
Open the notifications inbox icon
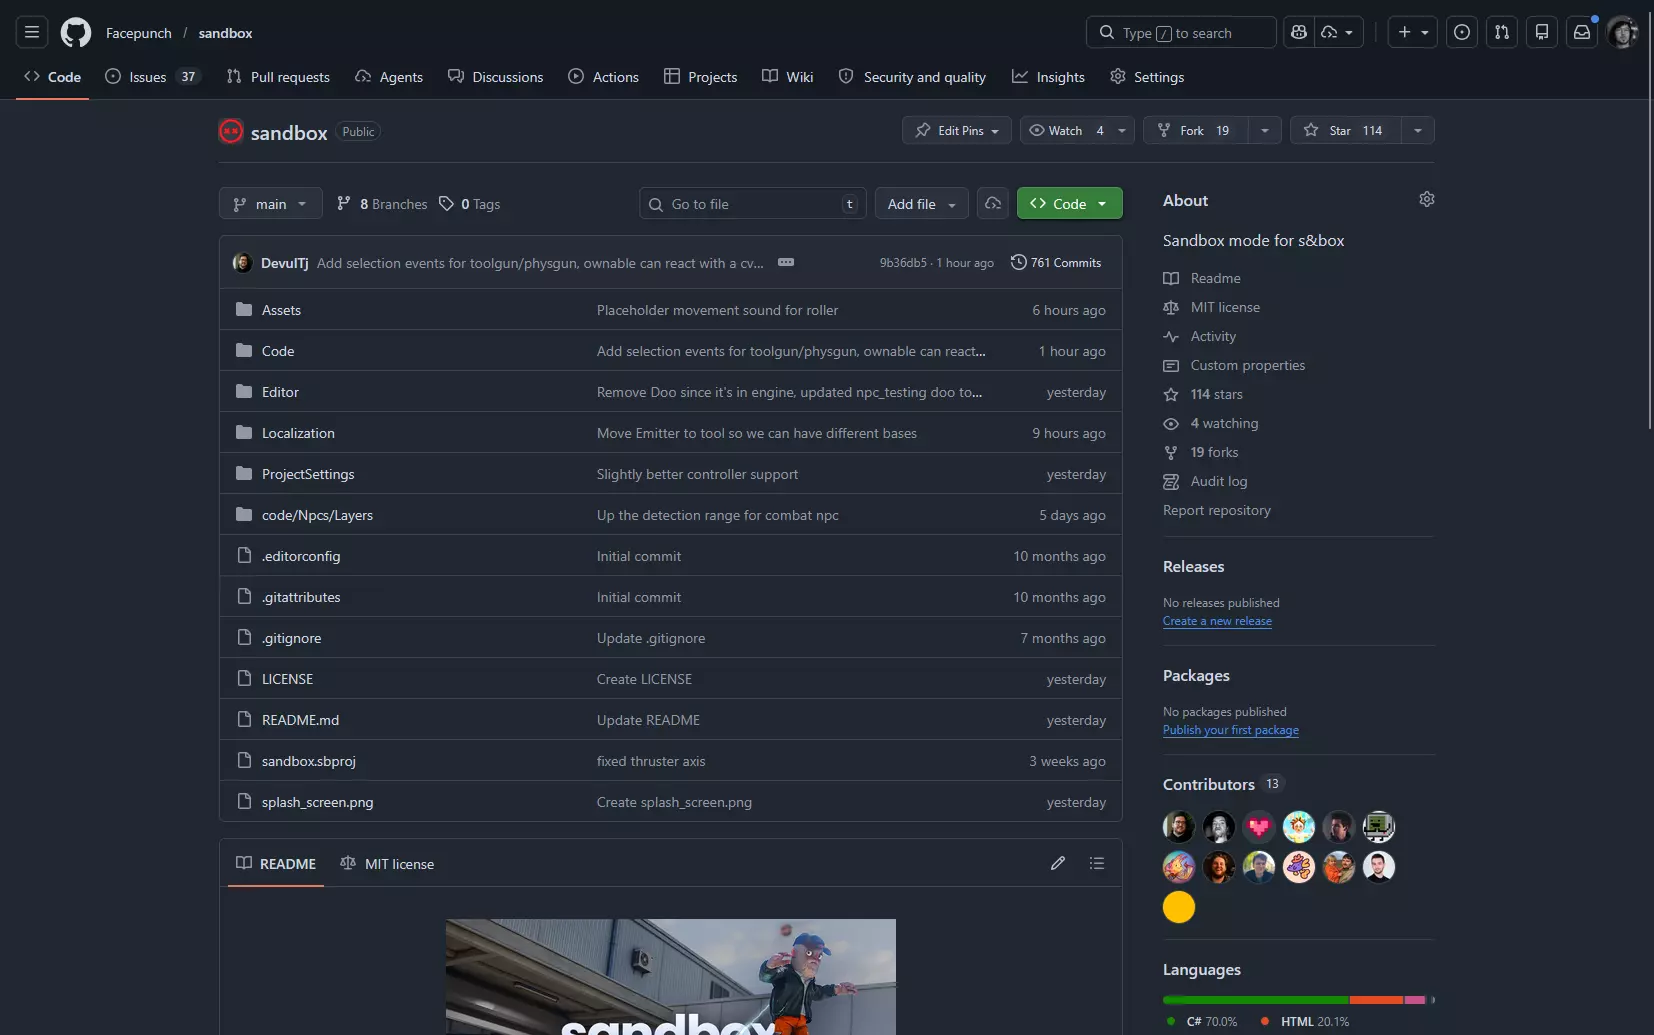[1582, 33]
